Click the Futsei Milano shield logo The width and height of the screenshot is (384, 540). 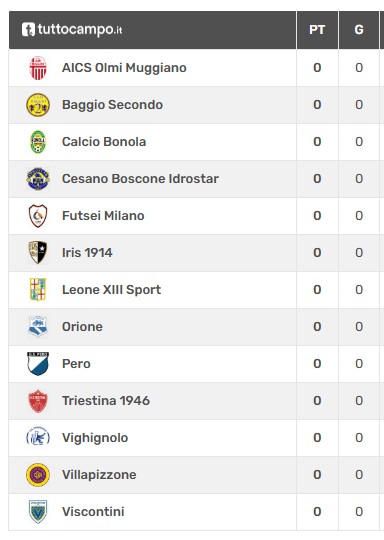point(38,216)
